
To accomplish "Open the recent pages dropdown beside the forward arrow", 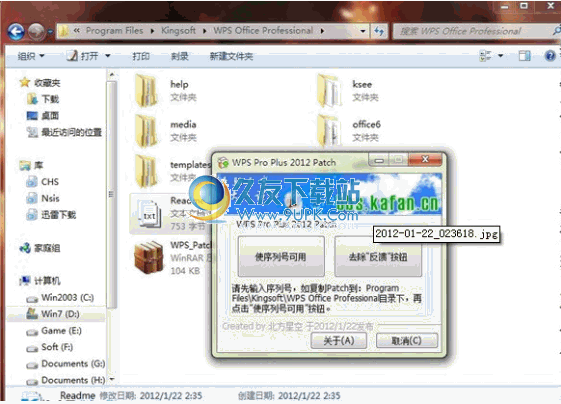I will 50,32.
